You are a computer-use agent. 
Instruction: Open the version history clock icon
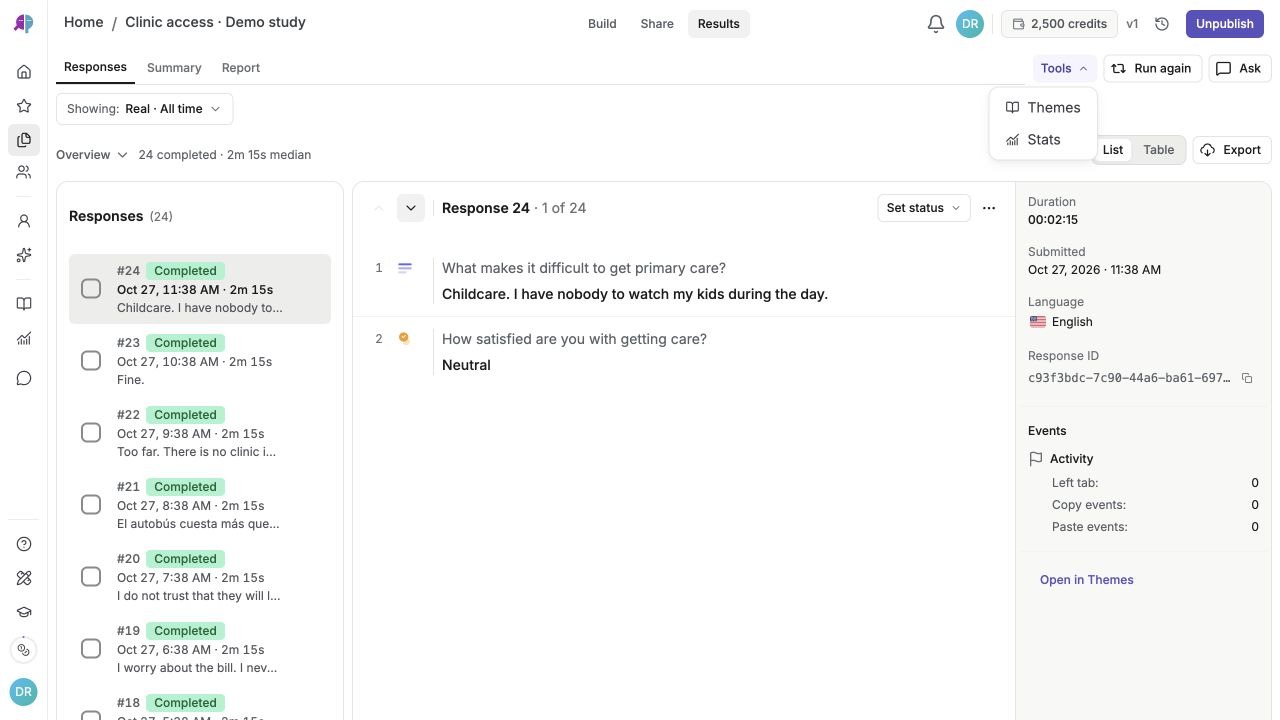click(x=1162, y=24)
